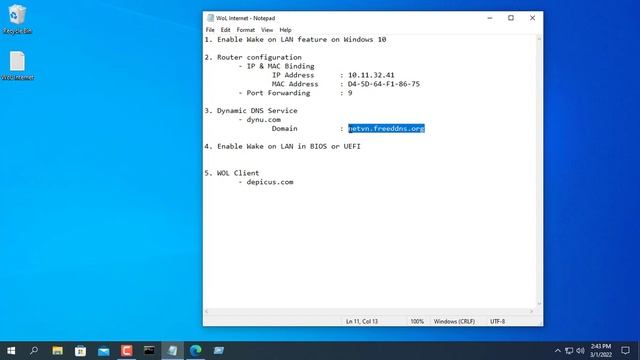The height and width of the screenshot is (360, 640).
Task: Open the Command Prompt taskbar icon
Action: [149, 351]
